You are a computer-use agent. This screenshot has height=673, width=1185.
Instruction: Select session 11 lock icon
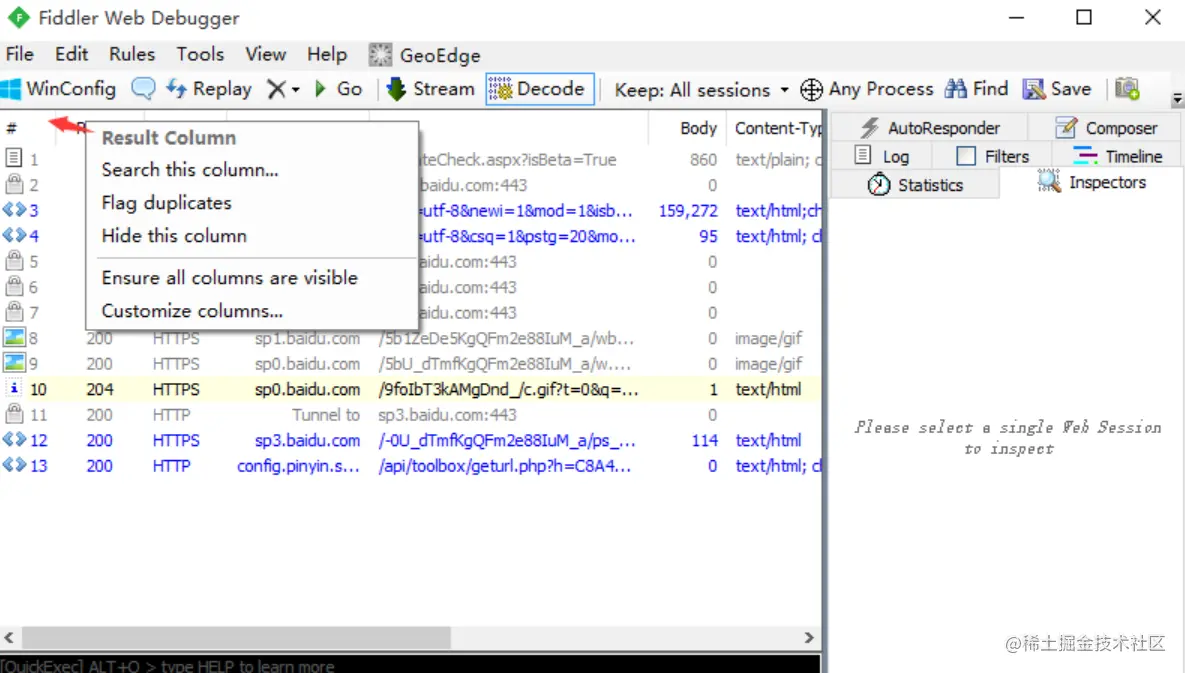[14, 413]
